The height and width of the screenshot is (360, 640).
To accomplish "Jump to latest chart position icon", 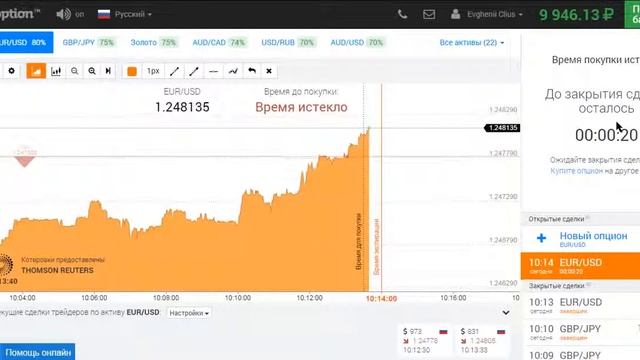I will click(108, 71).
